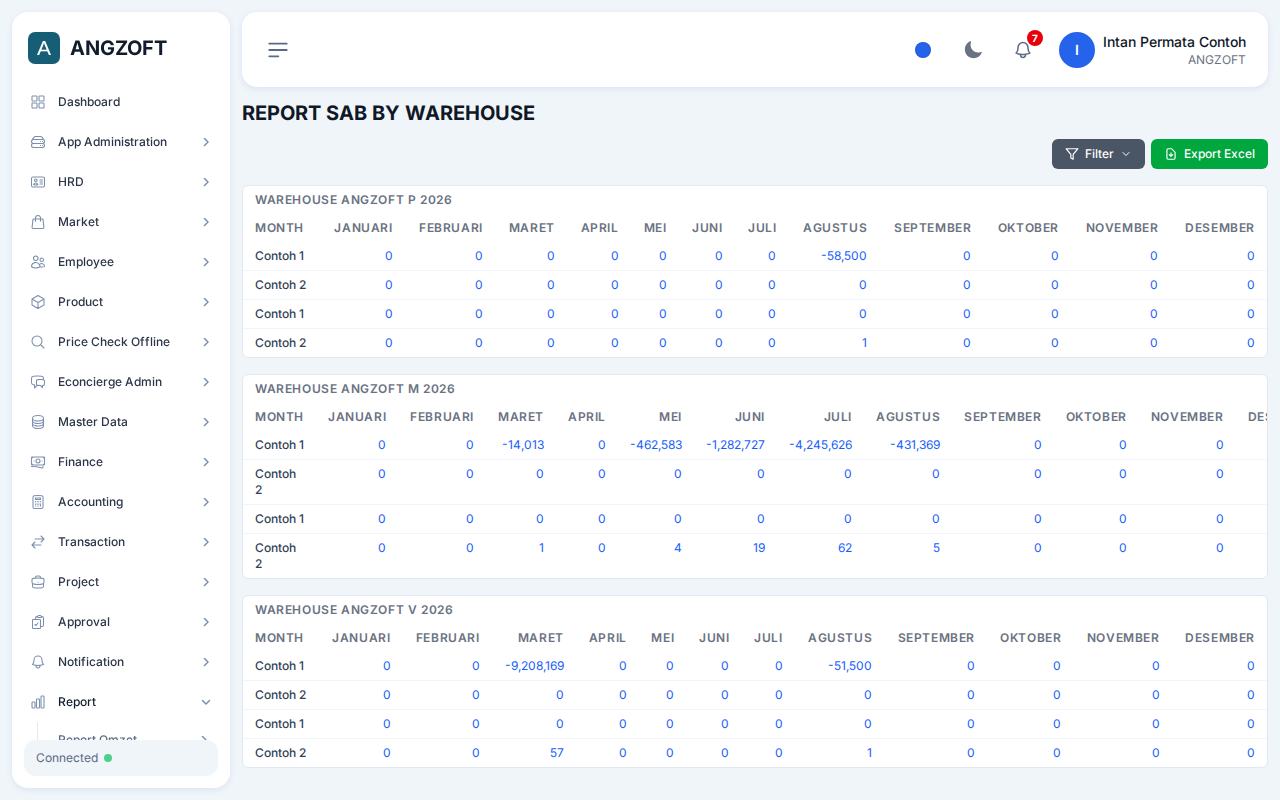
Task: Collapse the Report menu chevron
Action: [x=206, y=702]
